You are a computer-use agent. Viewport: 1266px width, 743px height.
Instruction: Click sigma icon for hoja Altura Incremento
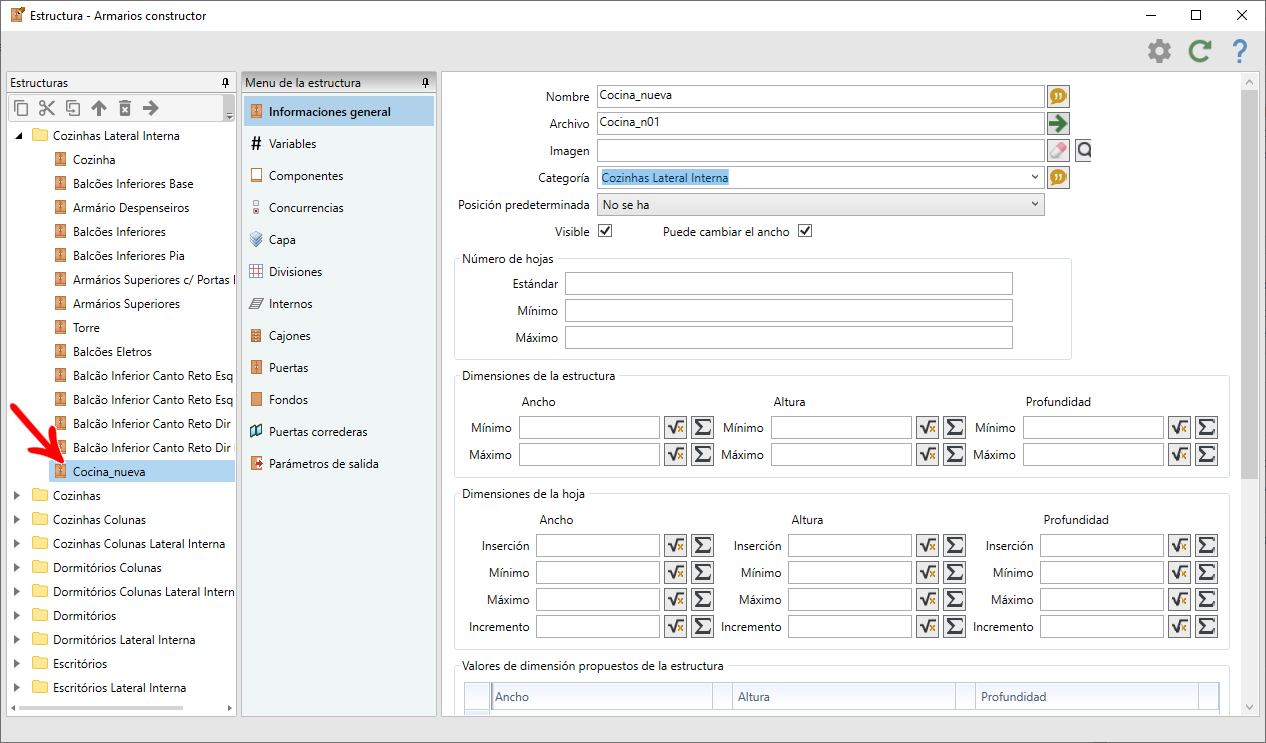click(954, 626)
